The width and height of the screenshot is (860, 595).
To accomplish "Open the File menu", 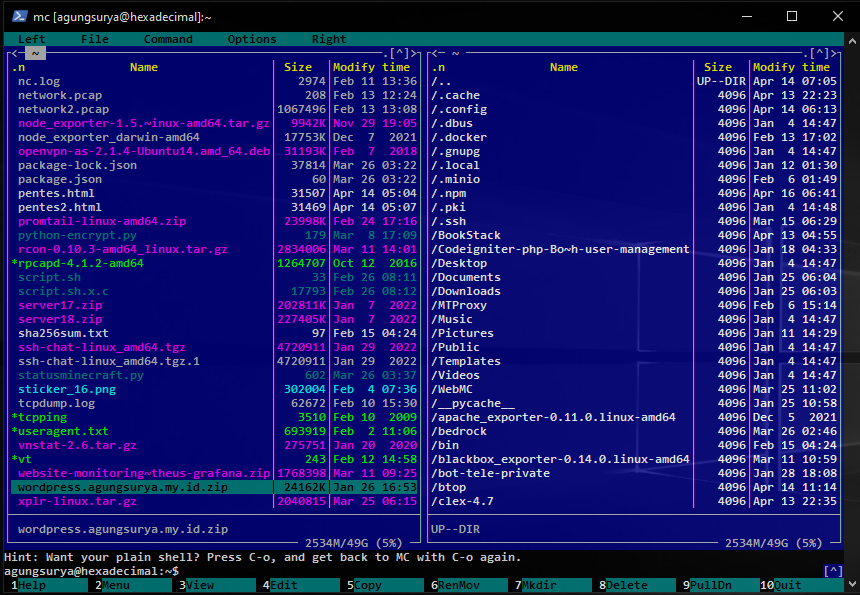I will tap(95, 39).
